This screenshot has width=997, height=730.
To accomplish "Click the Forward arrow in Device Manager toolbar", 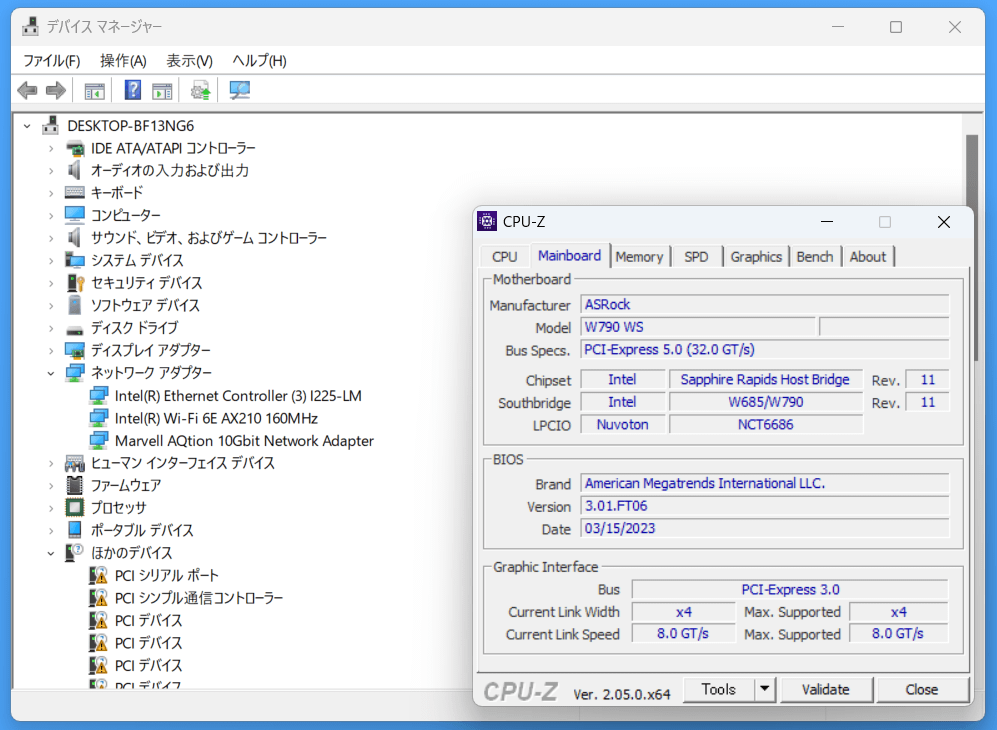I will 56,91.
